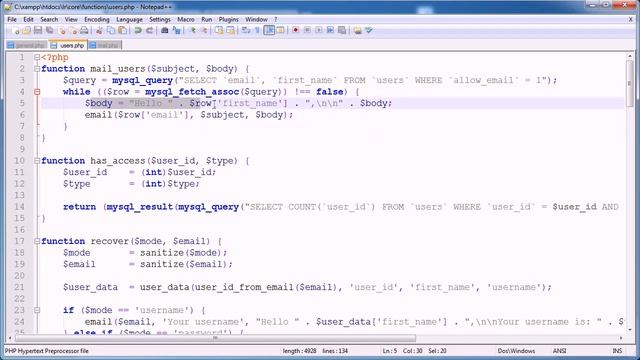Image resolution: width=640 pixels, height=360 pixels.
Task: Click the Open file folder icon
Action: pos(27,31)
